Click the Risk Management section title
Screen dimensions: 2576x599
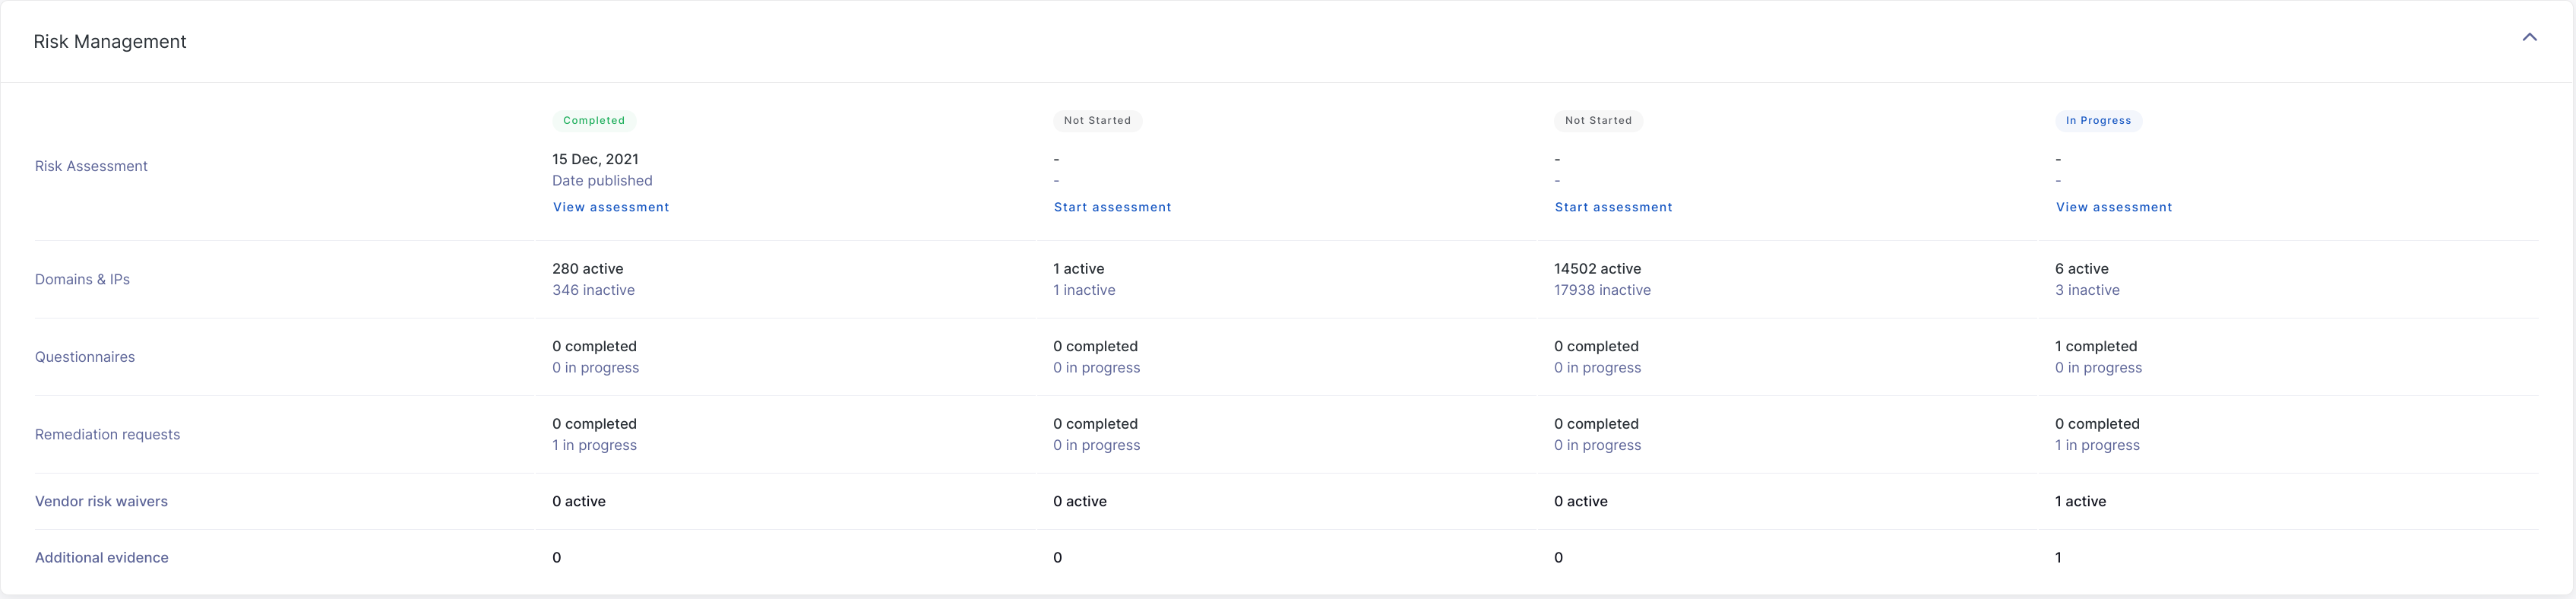coord(110,41)
